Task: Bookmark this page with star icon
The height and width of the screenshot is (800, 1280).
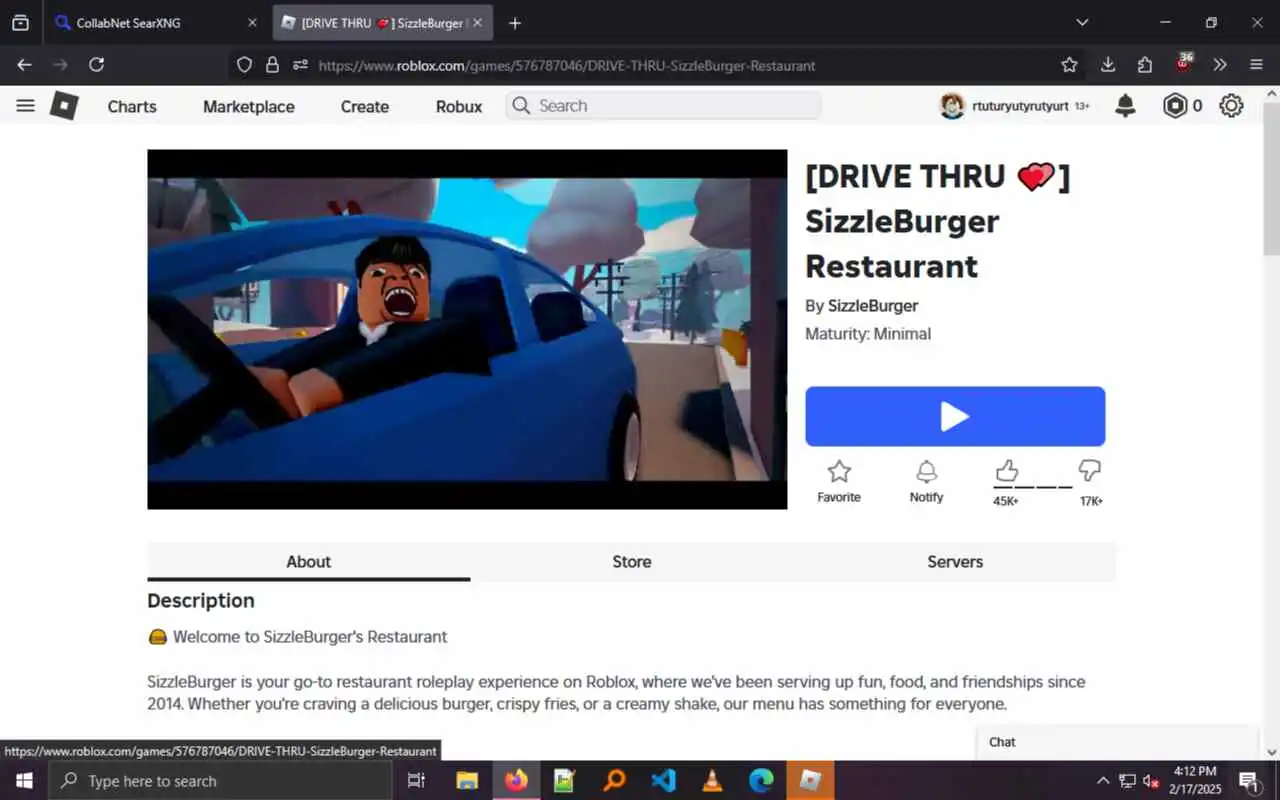Action: 1069,65
